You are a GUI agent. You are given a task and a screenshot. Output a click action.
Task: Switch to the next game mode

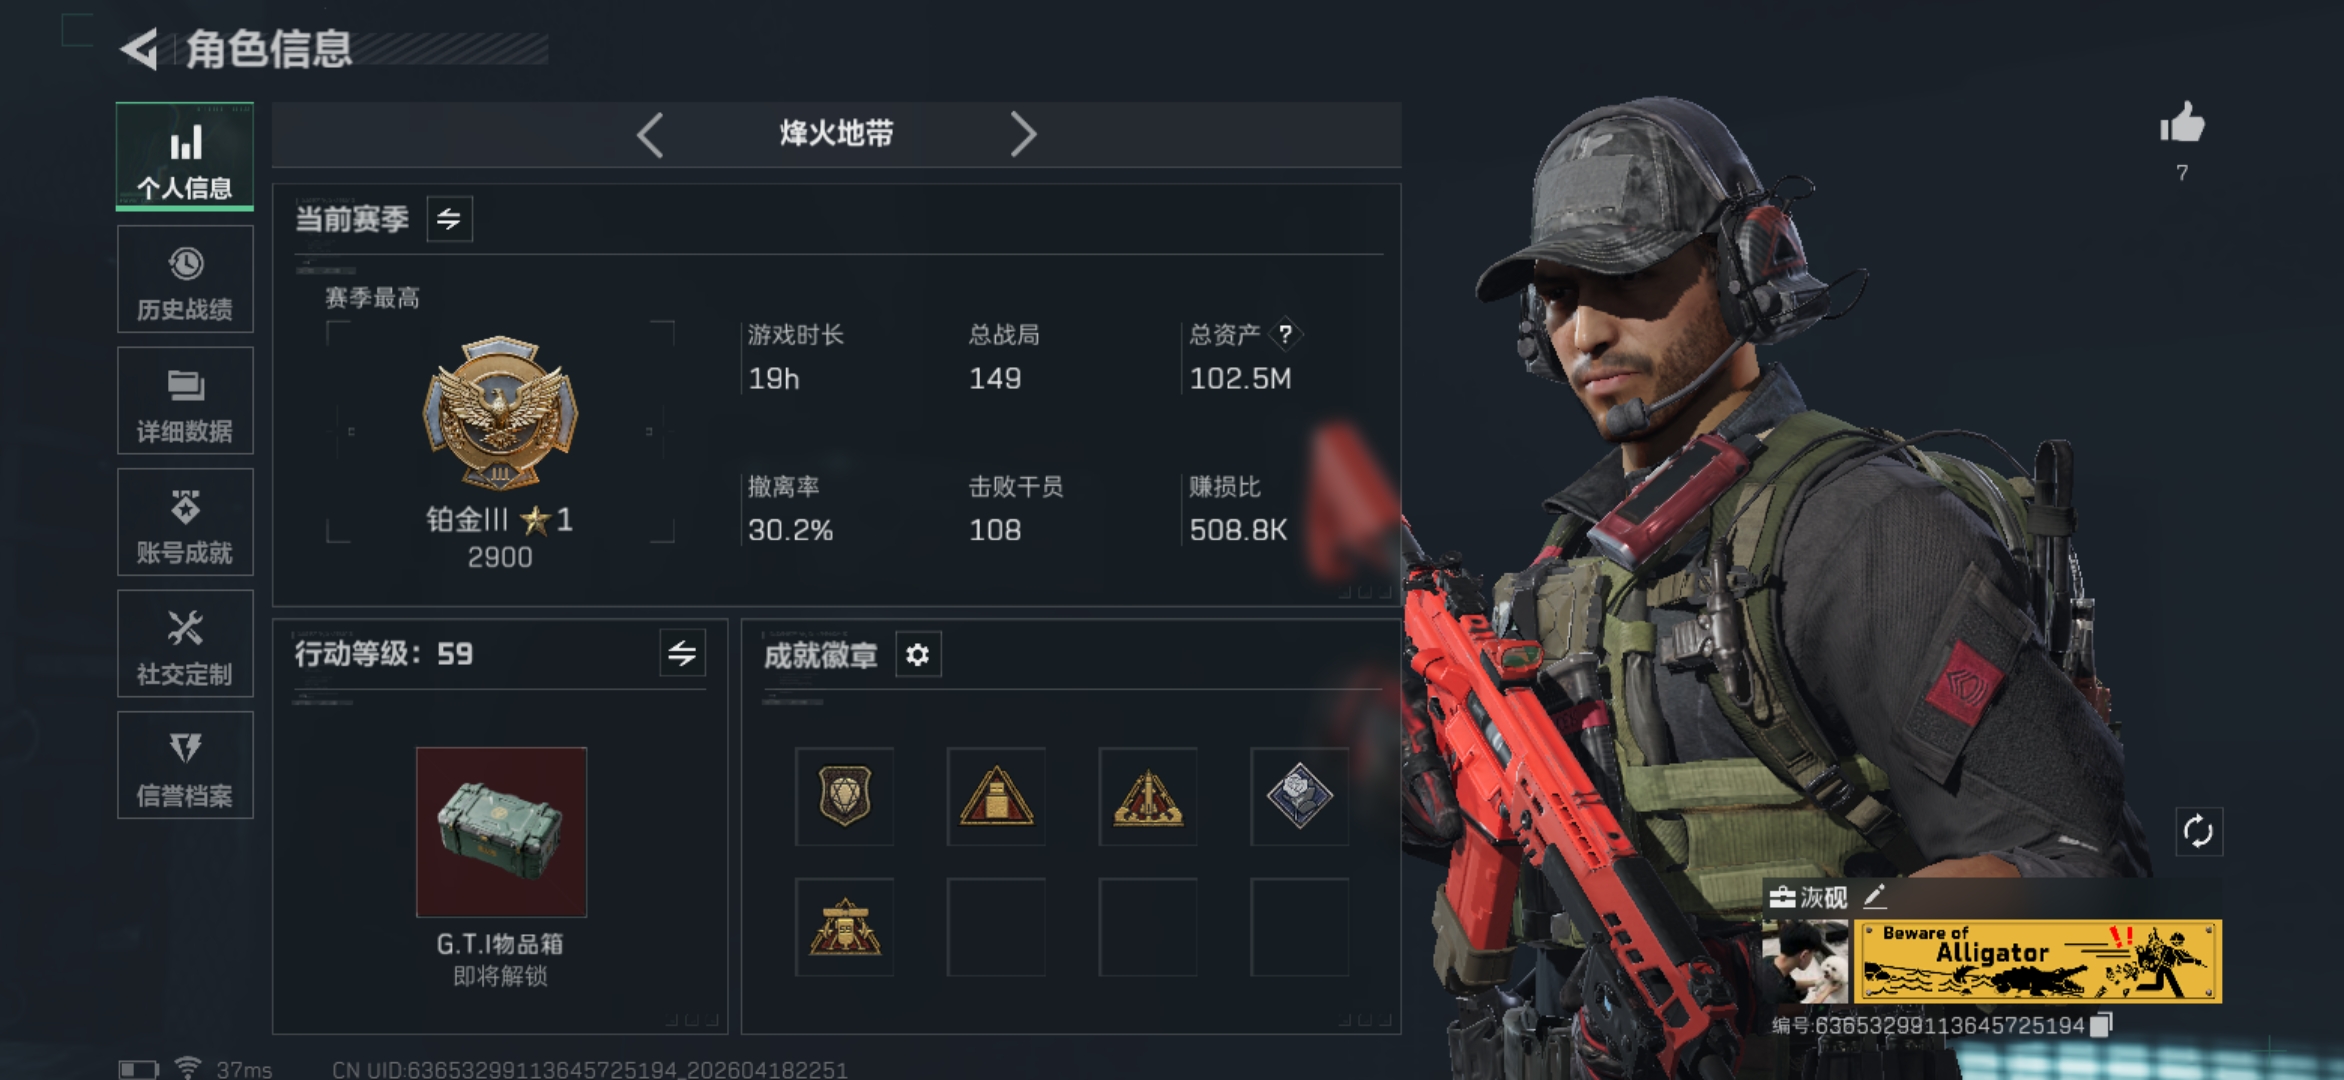[1022, 134]
